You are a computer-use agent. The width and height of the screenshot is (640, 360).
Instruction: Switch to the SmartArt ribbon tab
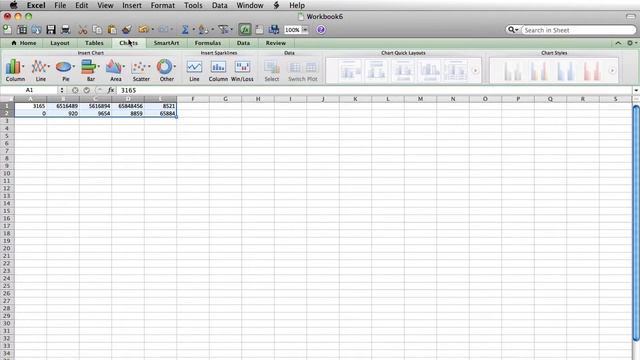(166, 43)
